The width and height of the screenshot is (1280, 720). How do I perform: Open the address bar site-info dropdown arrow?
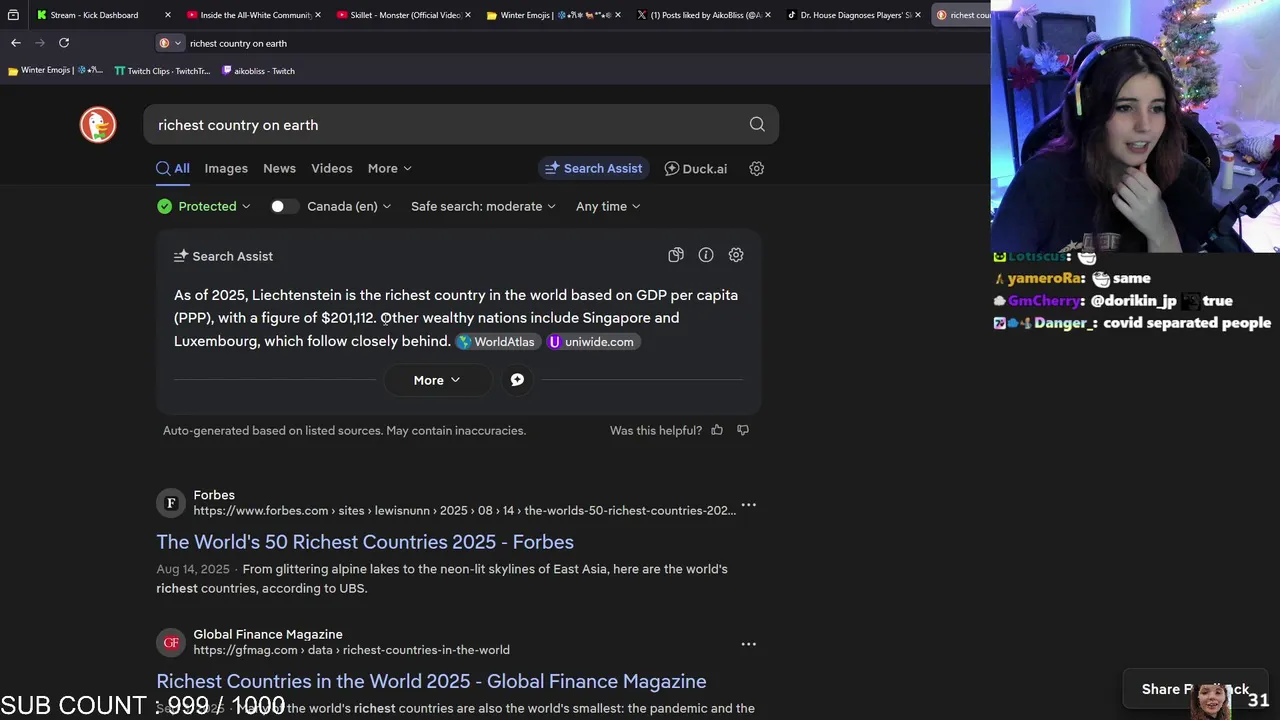pos(178,43)
